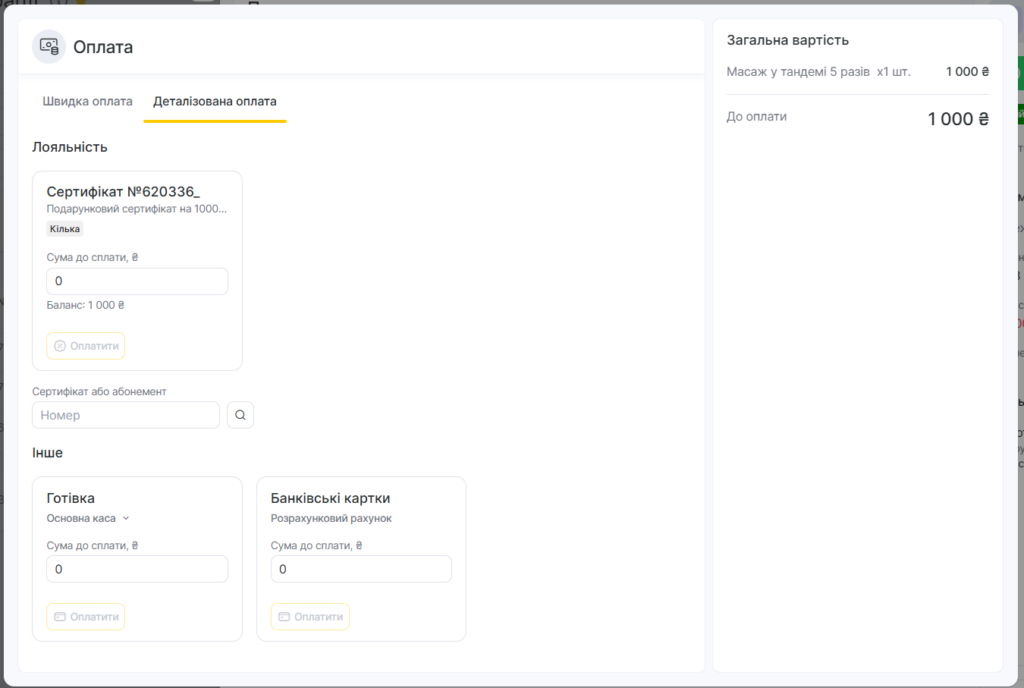
Task: Click the Баланс: 1 000 ₴ label
Action: click(x=85, y=305)
